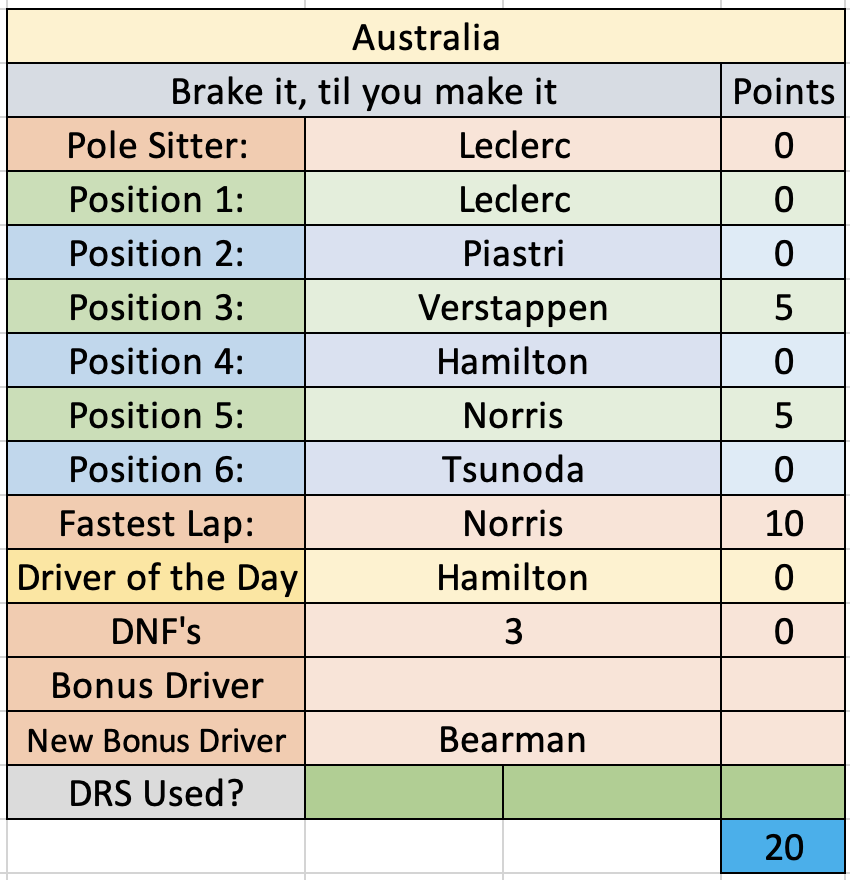Select the Fastest Lap points cell showing 10
This screenshot has height=880, width=850.
[783, 522]
